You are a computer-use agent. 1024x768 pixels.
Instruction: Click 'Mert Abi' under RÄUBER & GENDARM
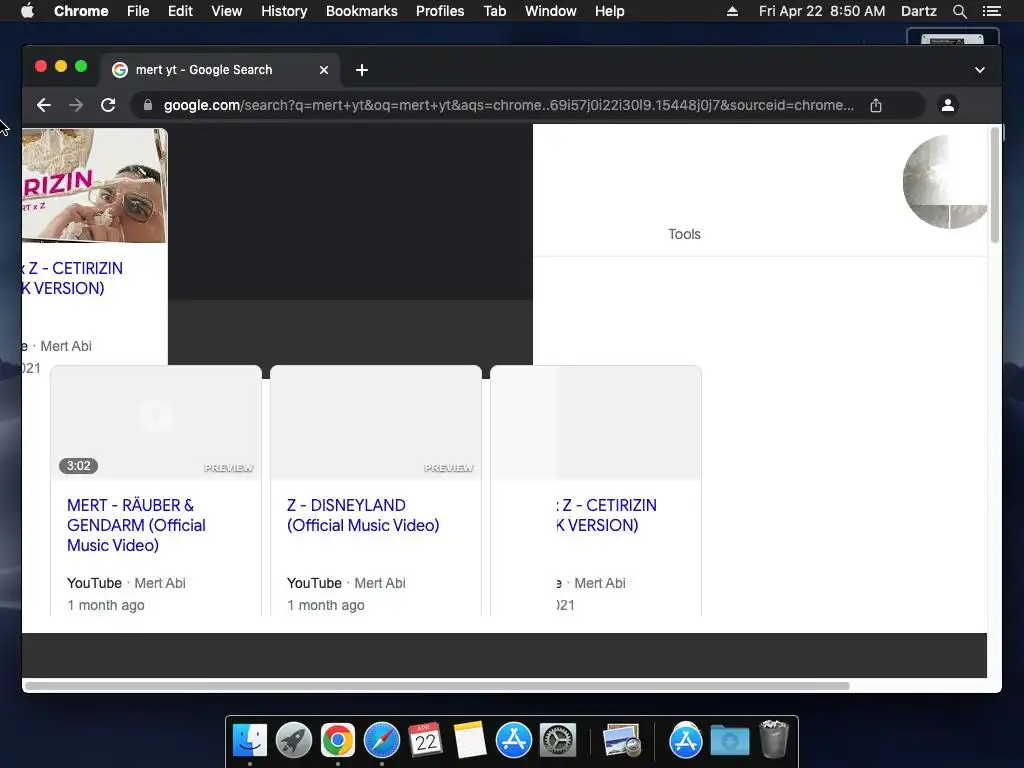pyautogui.click(x=160, y=583)
